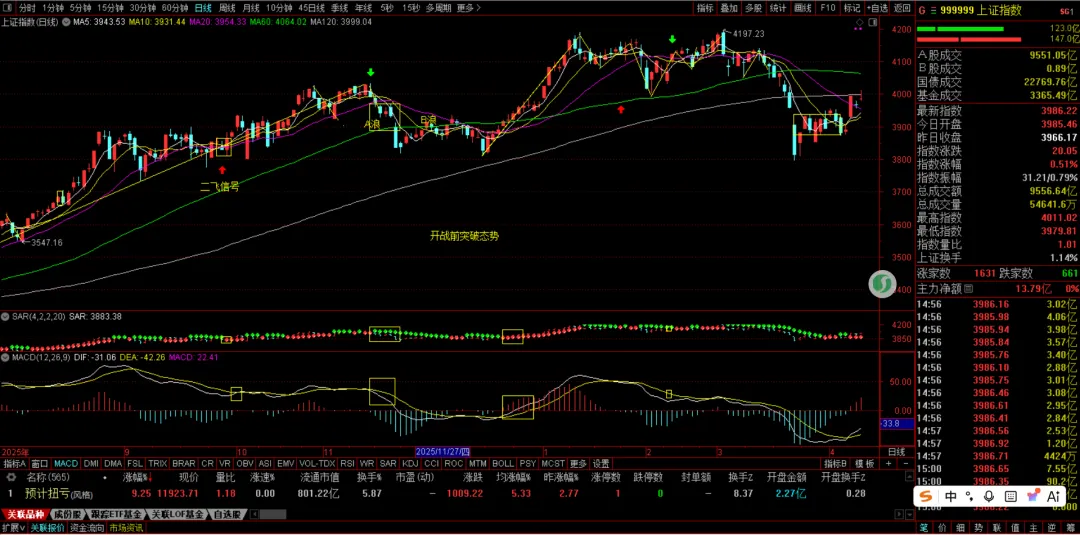Click the 笔 tab at bottom right
This screenshot has height=535, width=1080.
click(924, 528)
